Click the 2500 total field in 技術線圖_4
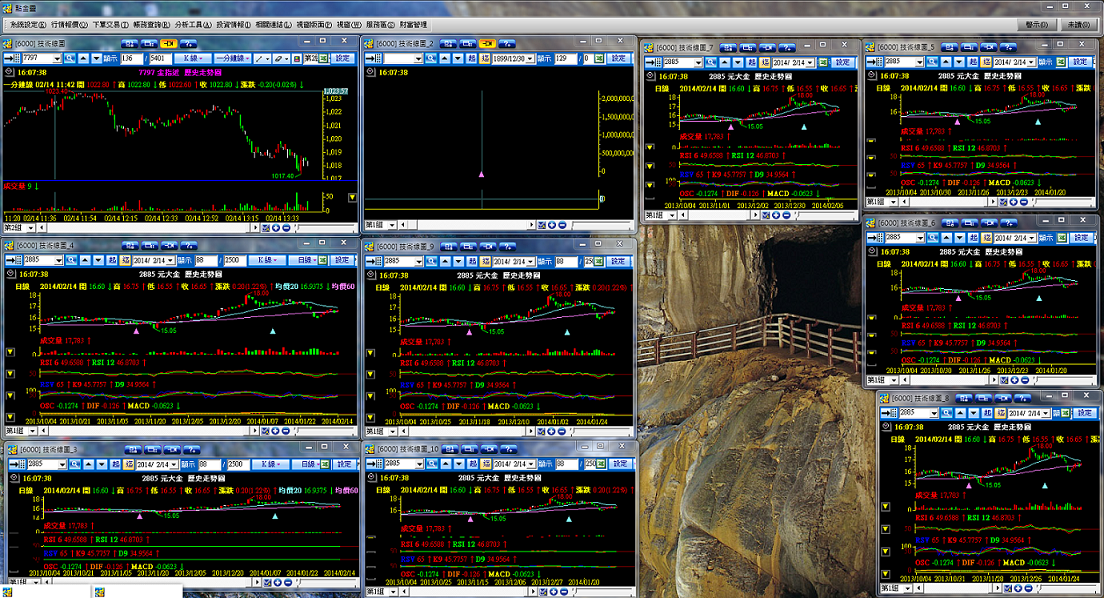 click(235, 260)
